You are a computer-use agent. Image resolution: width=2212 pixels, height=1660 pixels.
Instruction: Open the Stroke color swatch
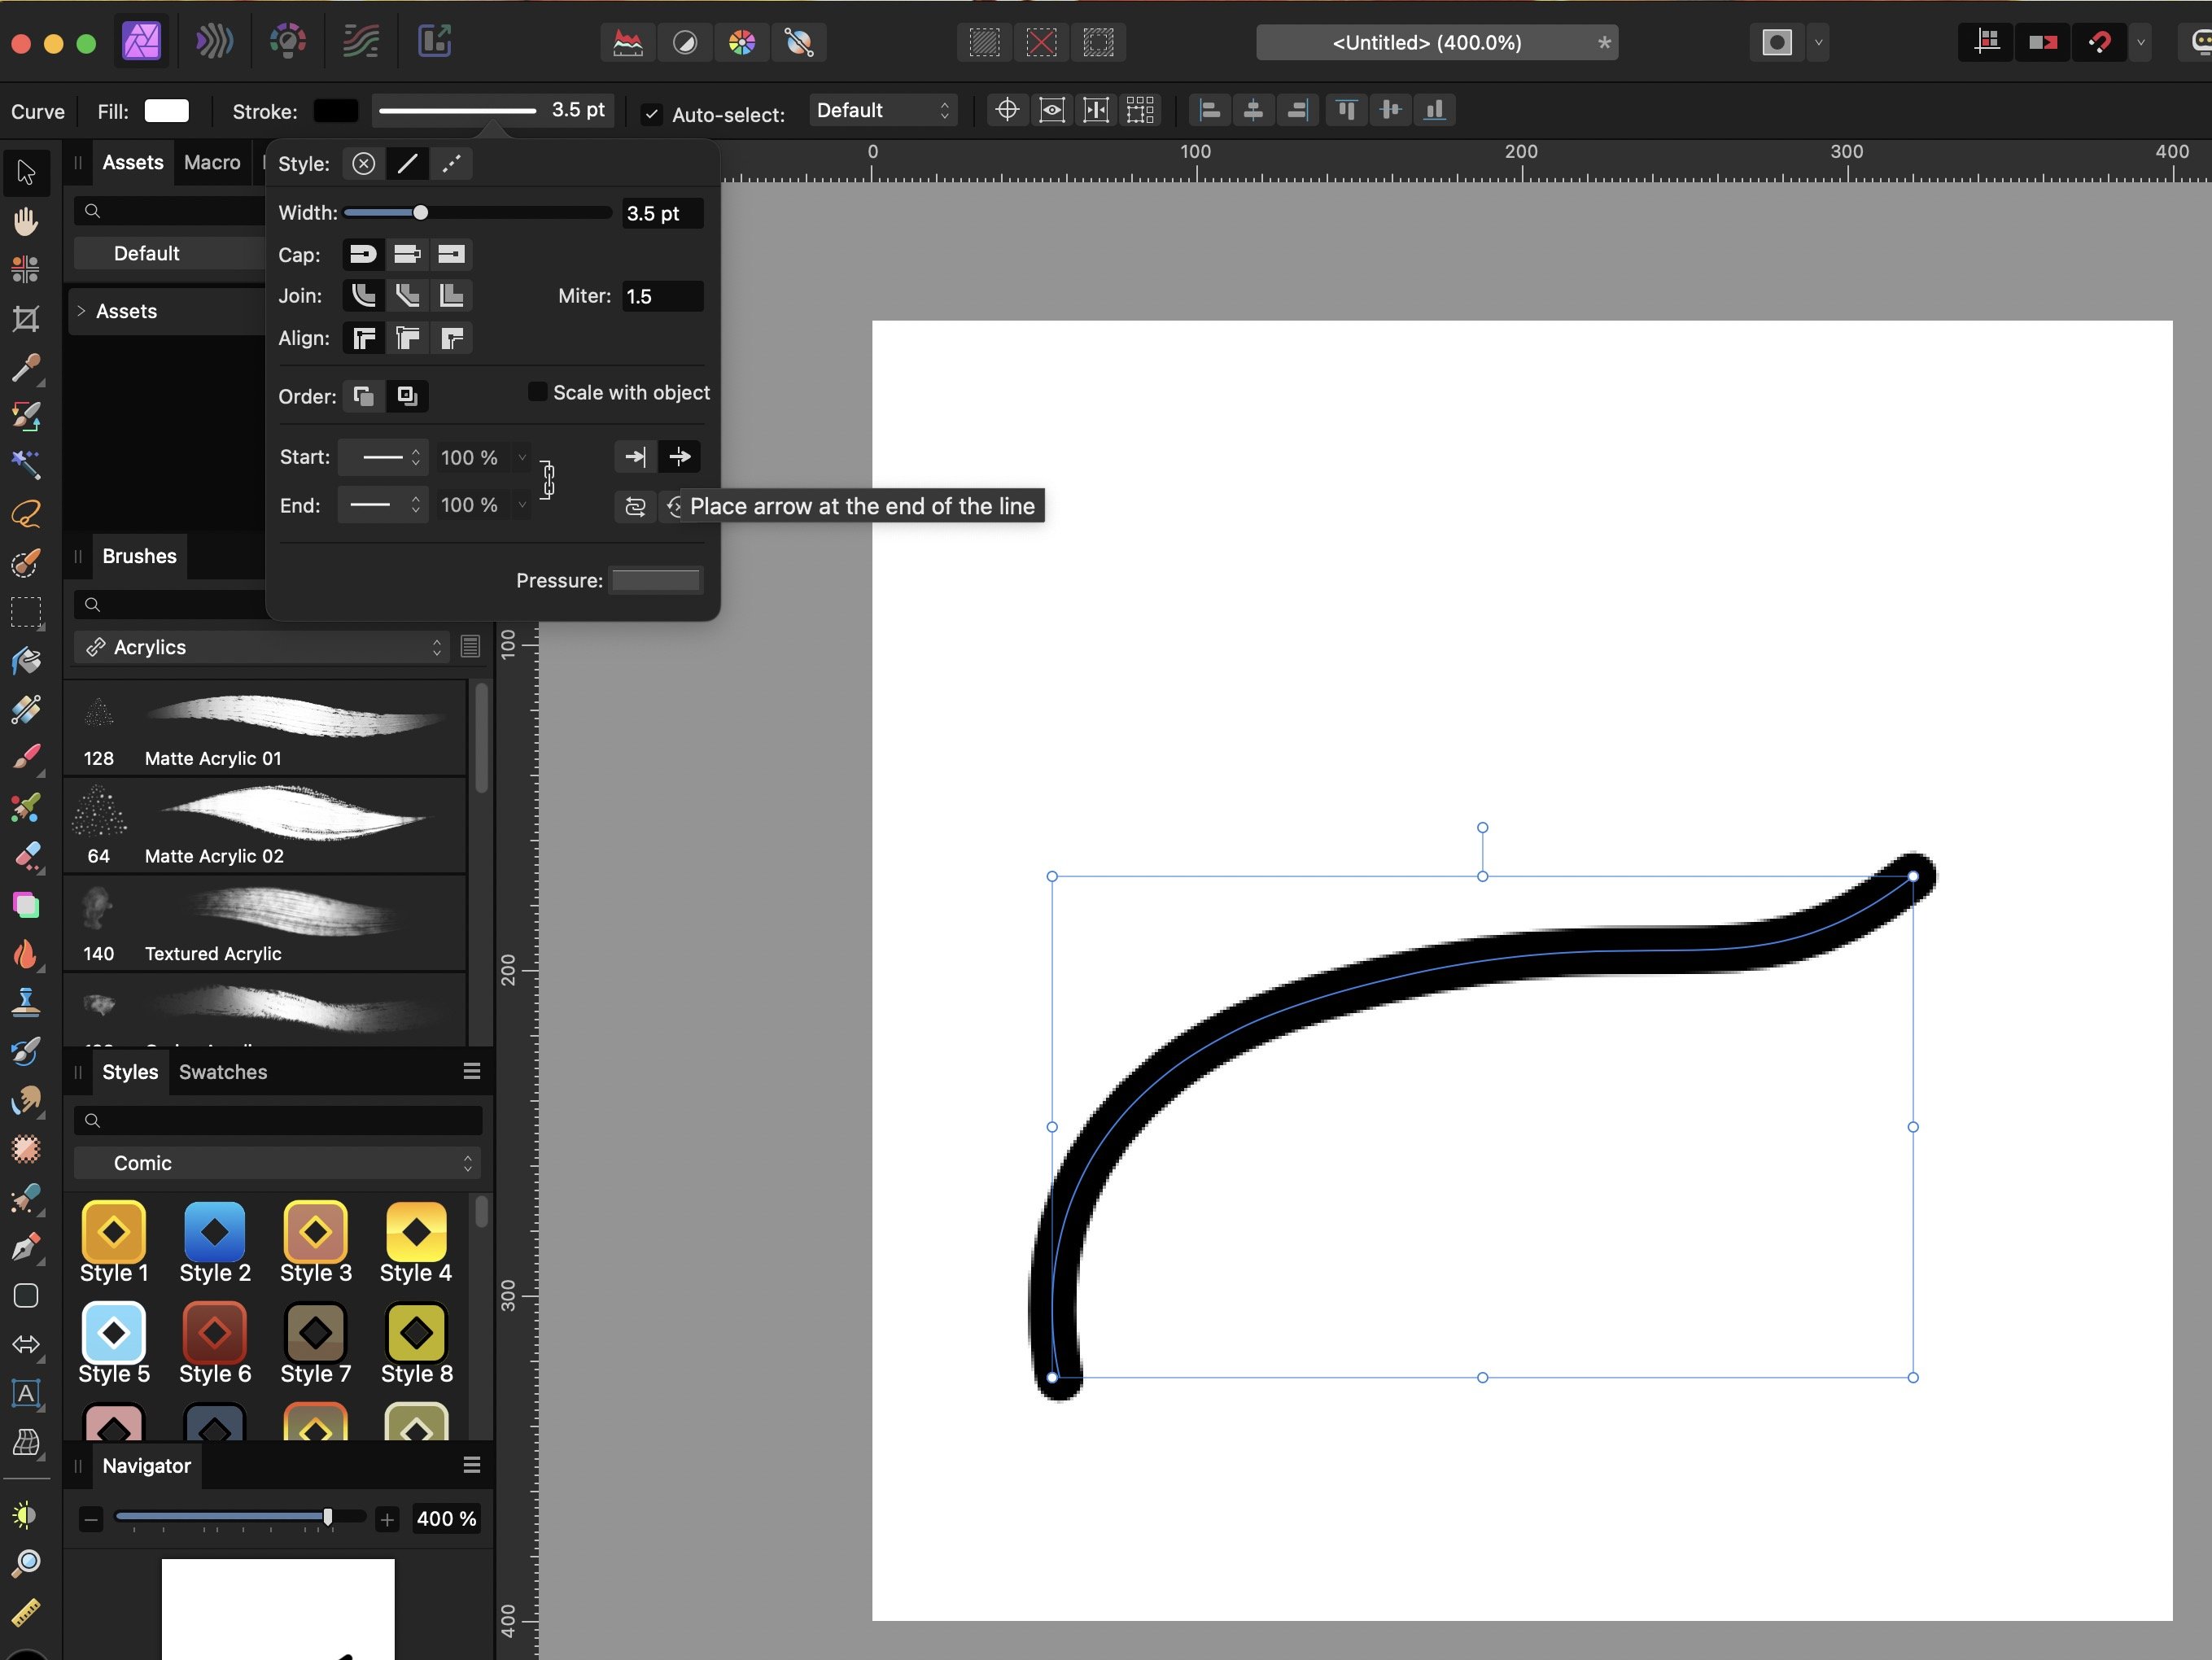335,110
